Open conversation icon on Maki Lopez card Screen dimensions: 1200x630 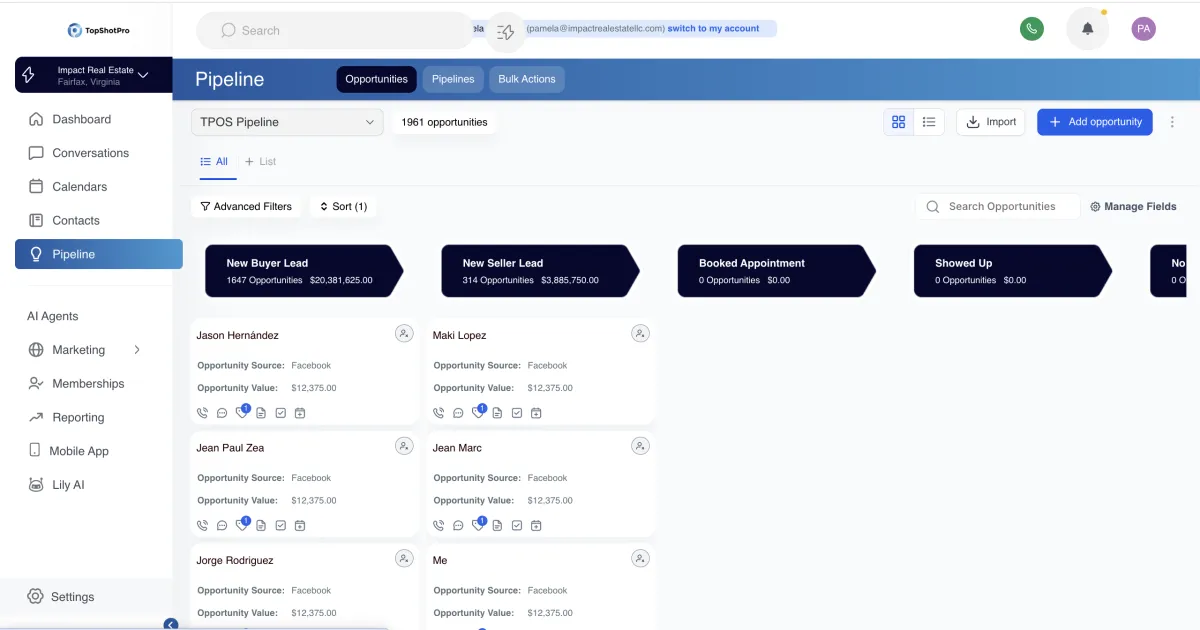pos(458,413)
